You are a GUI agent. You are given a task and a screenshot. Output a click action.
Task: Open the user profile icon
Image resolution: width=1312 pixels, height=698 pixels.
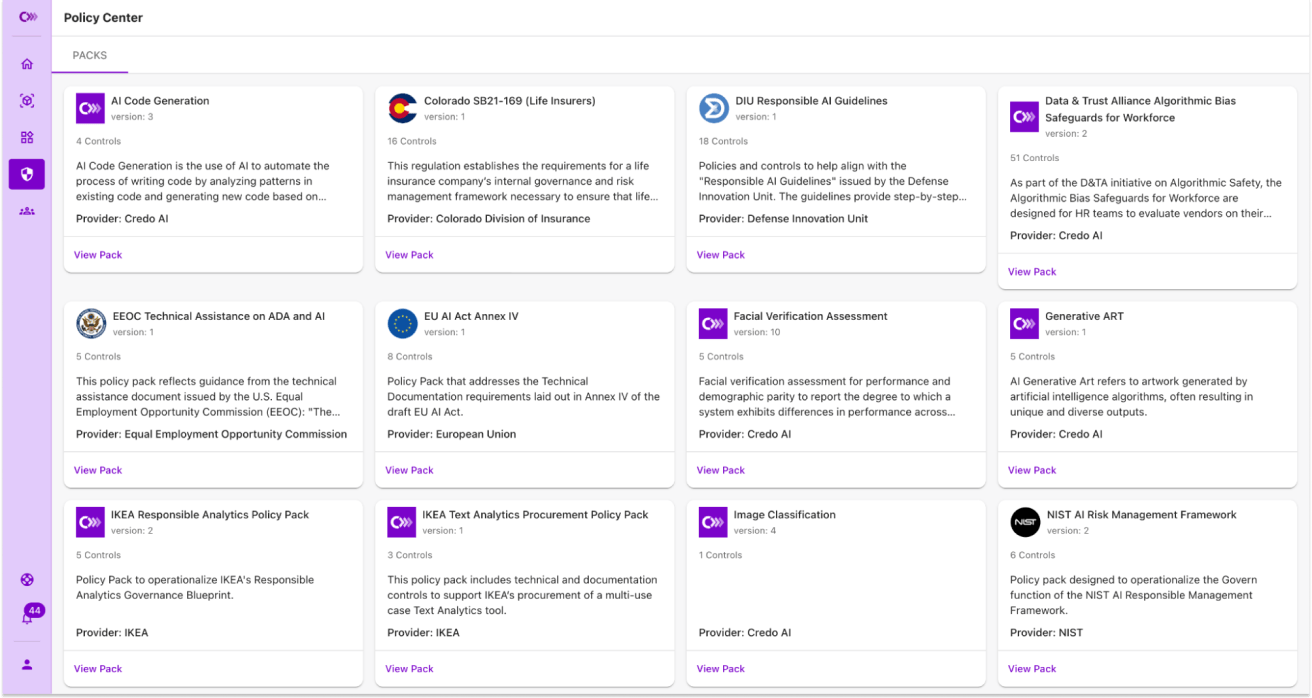(27, 664)
